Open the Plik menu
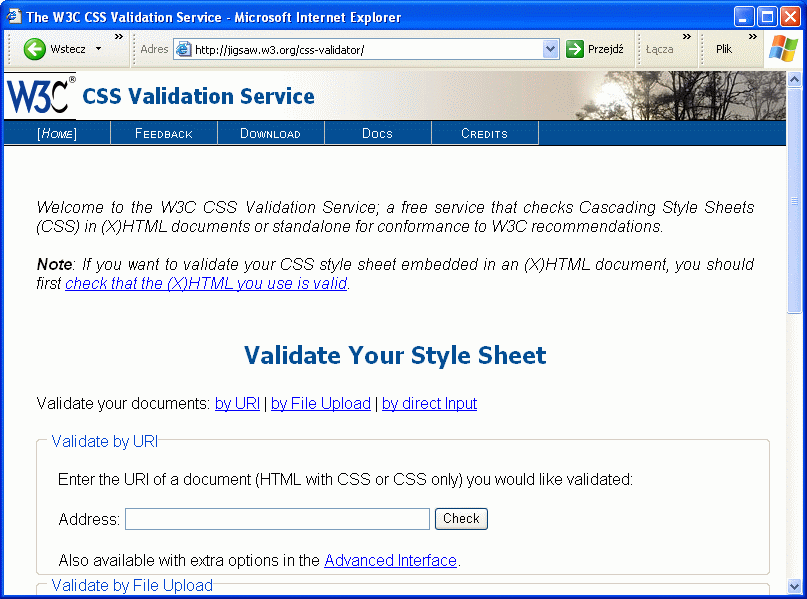 pos(724,49)
